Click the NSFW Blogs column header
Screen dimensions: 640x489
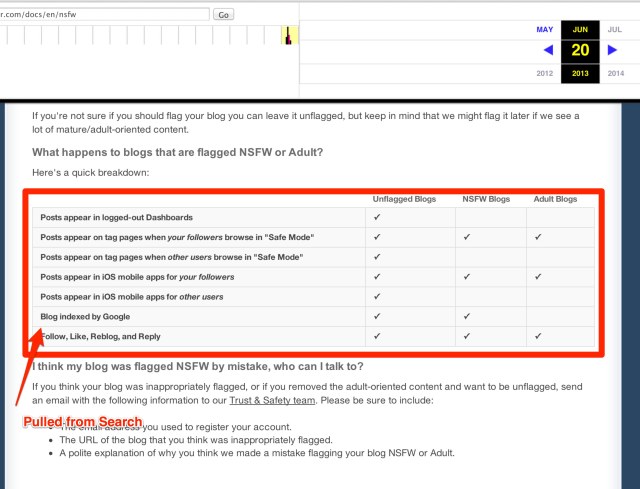pyautogui.click(x=486, y=199)
